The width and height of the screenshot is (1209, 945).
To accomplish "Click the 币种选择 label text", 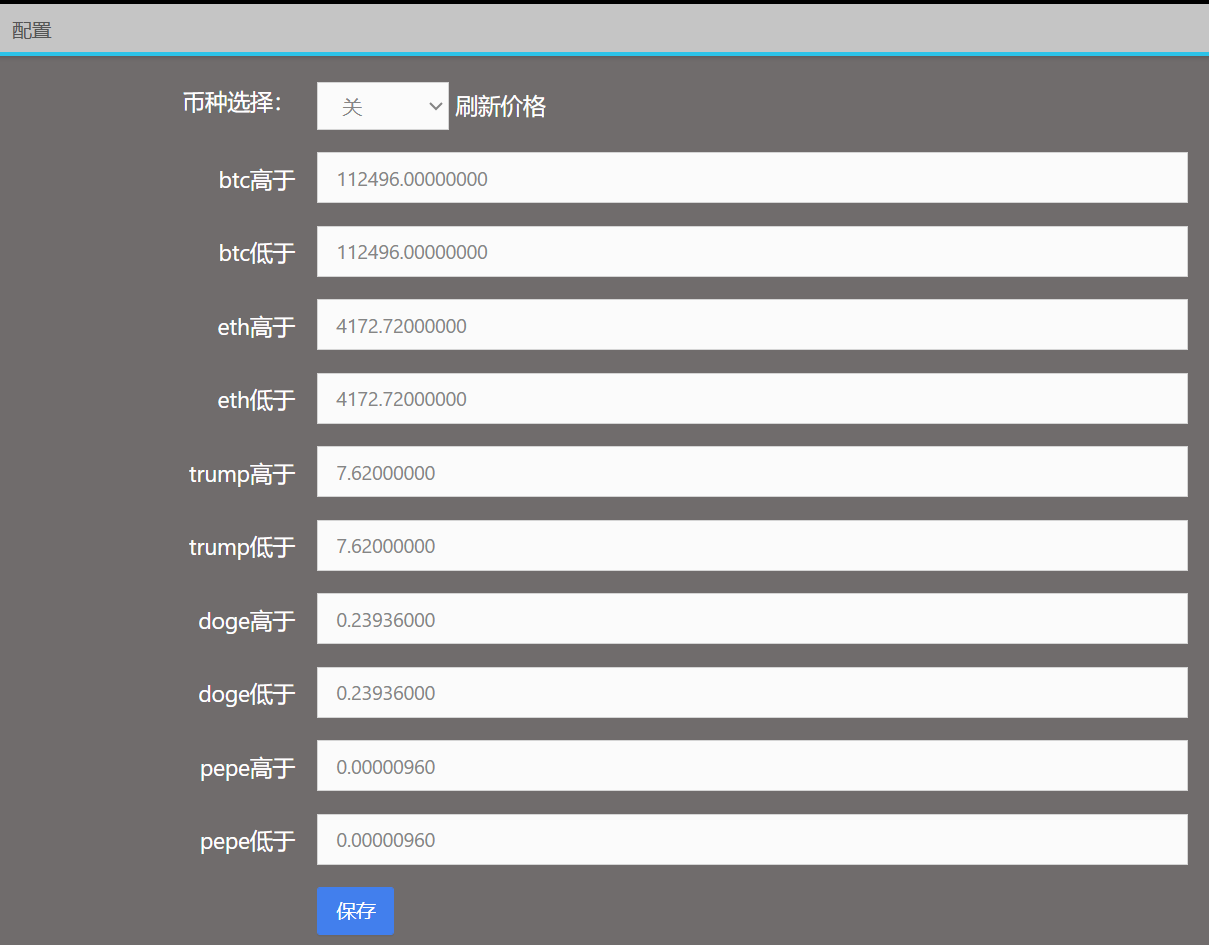I will pos(232,103).
